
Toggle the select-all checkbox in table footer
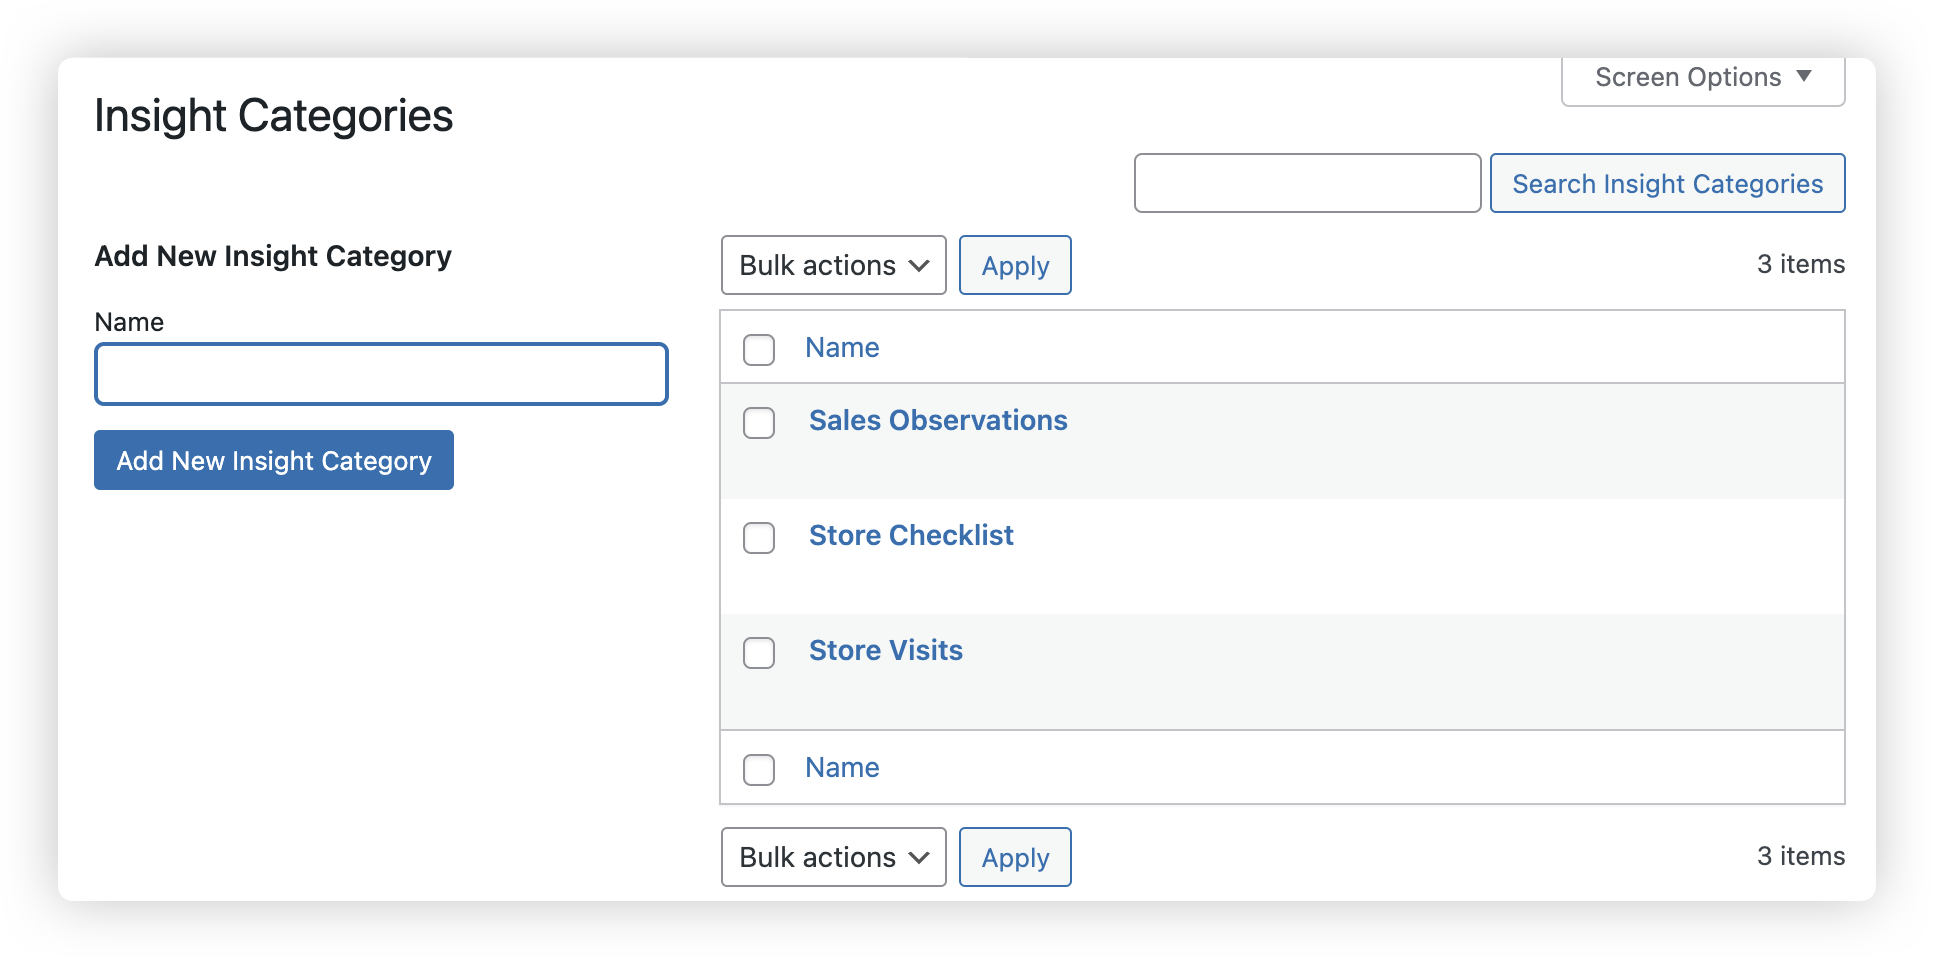pos(759,770)
